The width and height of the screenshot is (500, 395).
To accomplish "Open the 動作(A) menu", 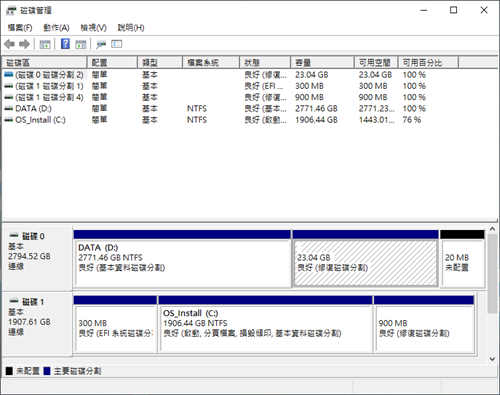I will pyautogui.click(x=56, y=28).
